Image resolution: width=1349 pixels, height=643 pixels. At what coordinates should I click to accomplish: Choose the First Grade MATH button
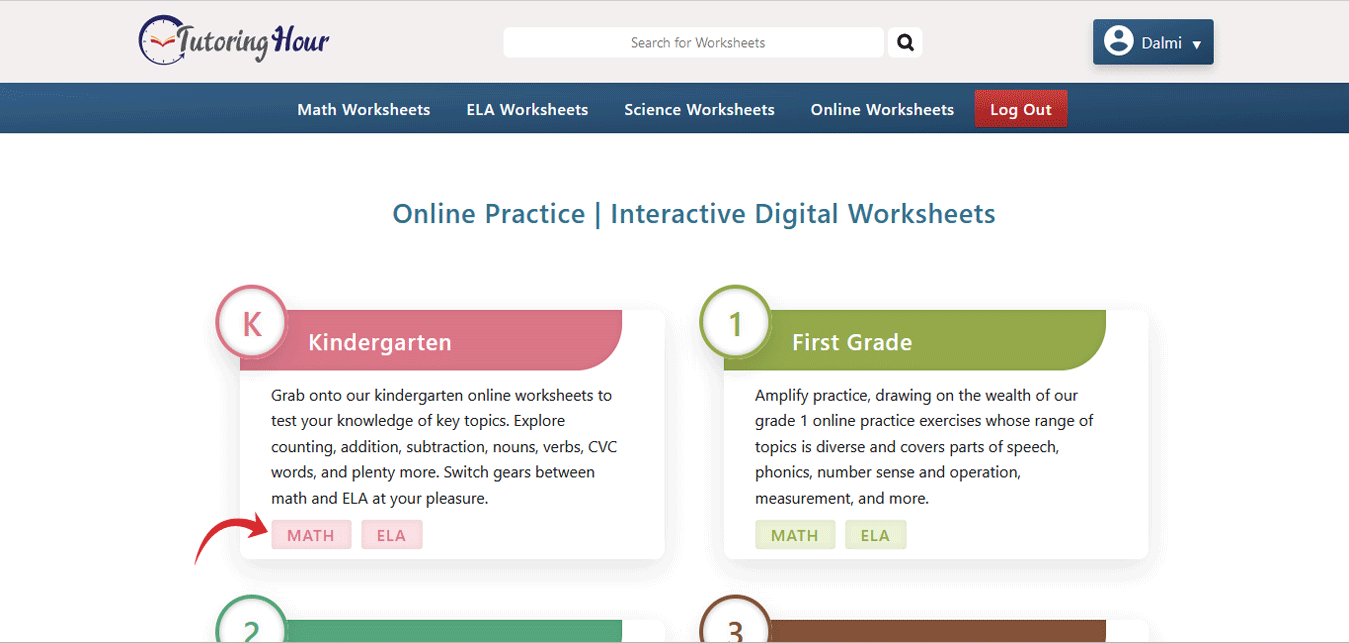[x=795, y=535]
